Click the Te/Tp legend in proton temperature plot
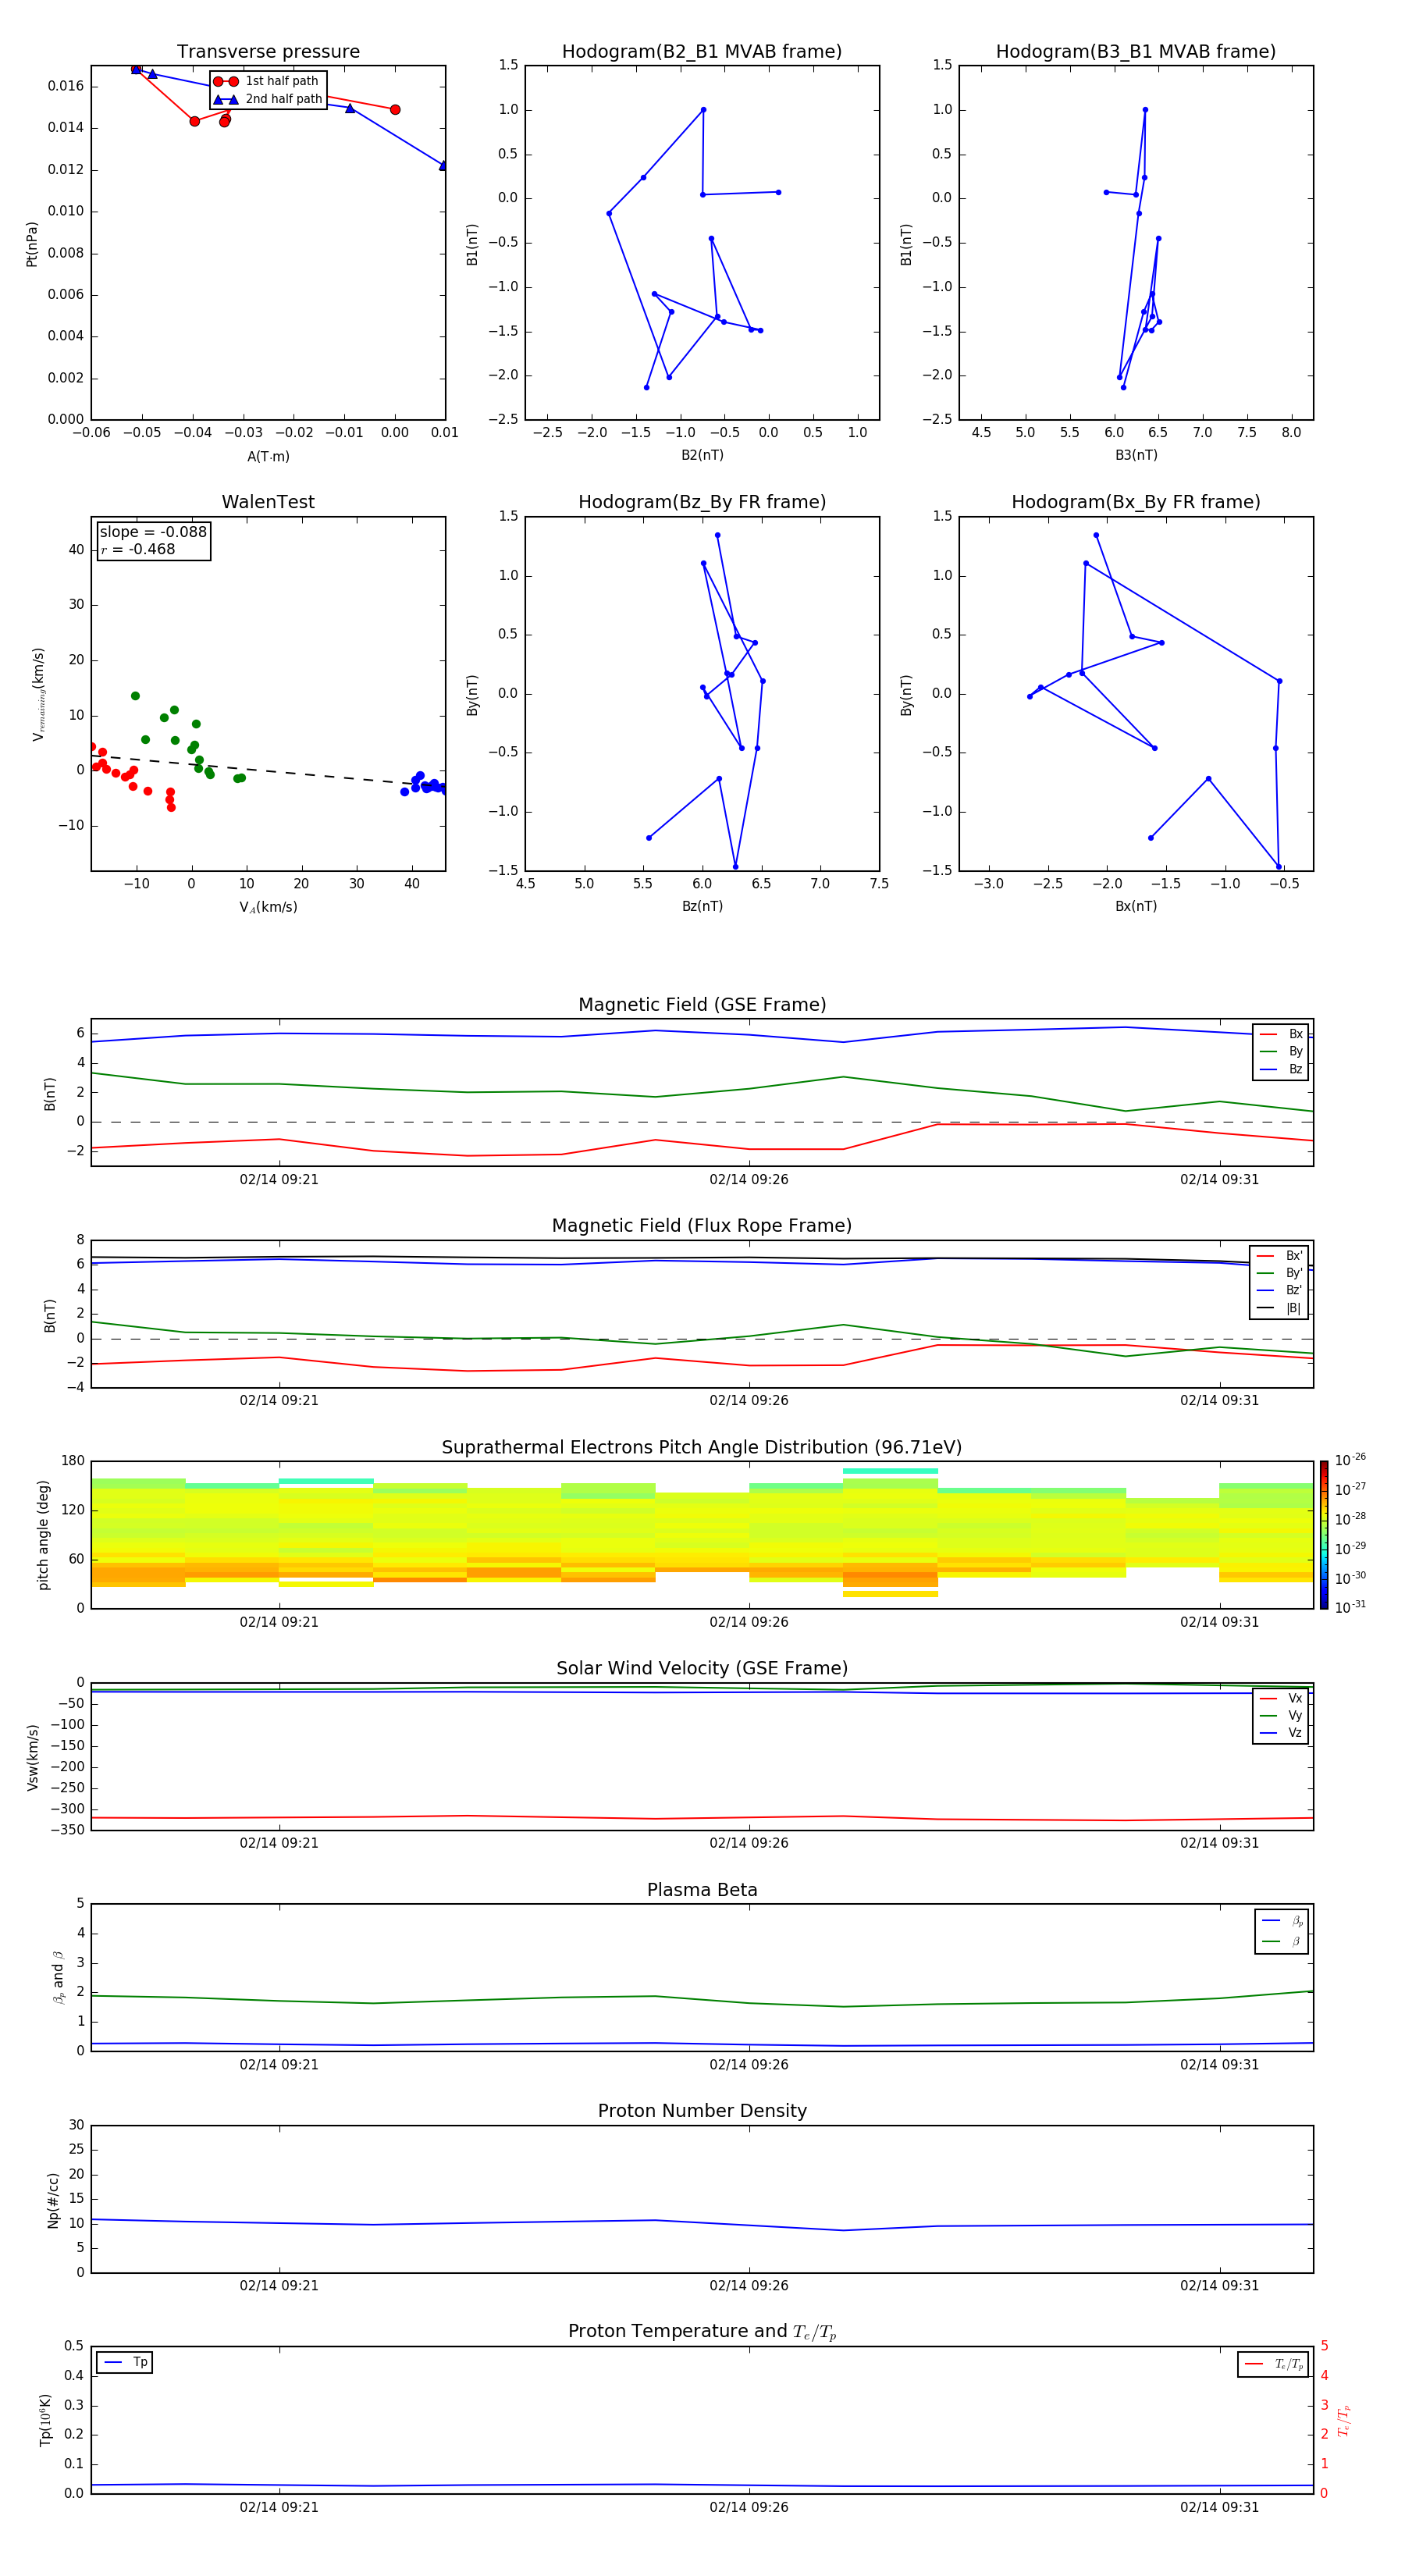The width and height of the screenshot is (1405, 2576). (x=1273, y=2364)
